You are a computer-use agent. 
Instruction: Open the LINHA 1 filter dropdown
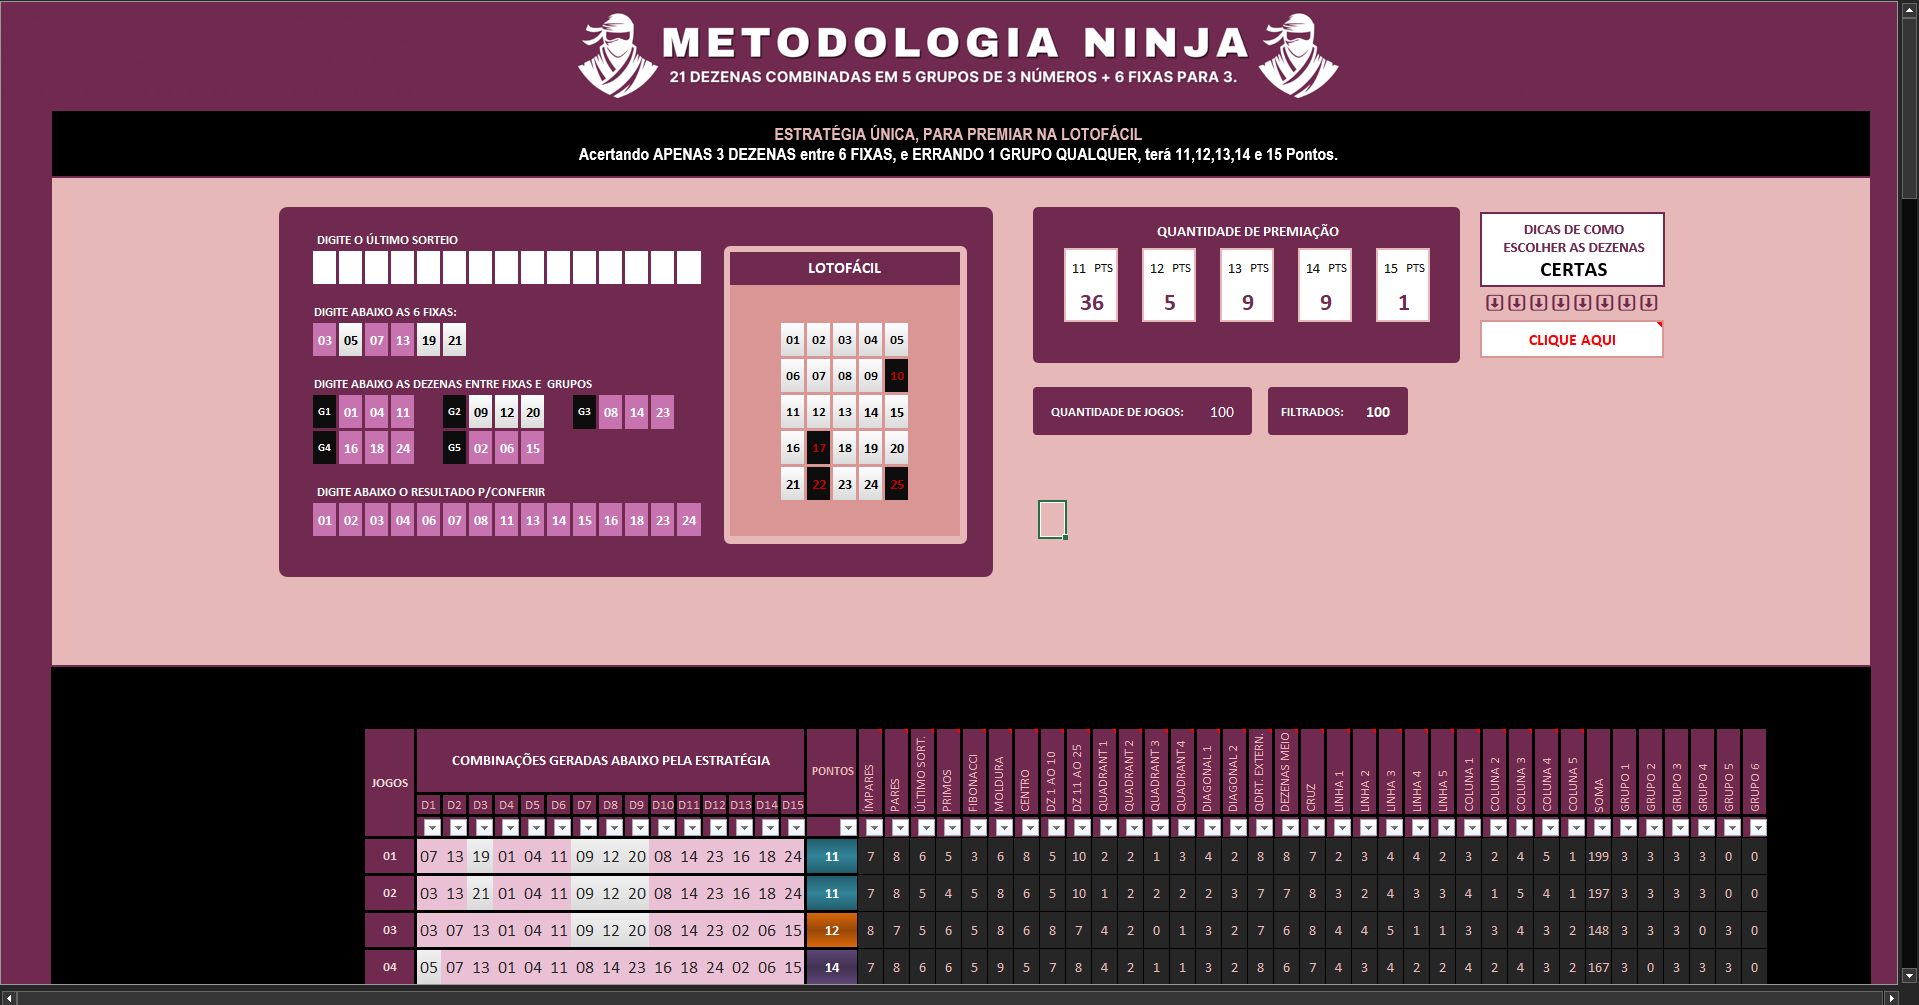(x=1342, y=828)
